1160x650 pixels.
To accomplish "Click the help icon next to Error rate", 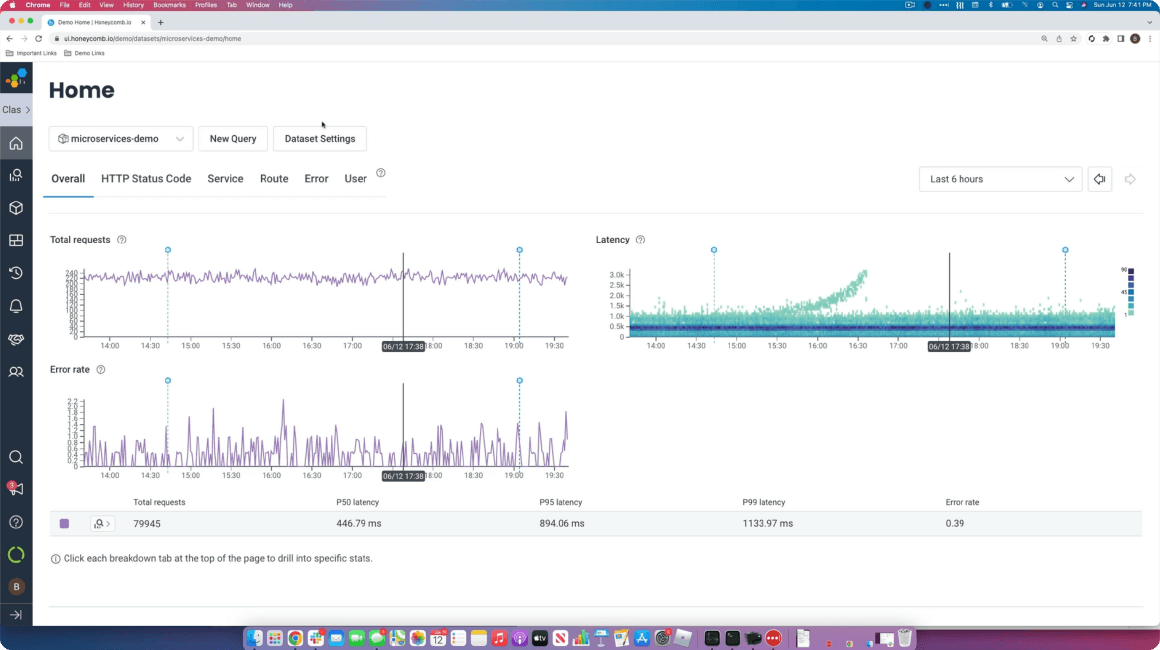I will pos(101,369).
